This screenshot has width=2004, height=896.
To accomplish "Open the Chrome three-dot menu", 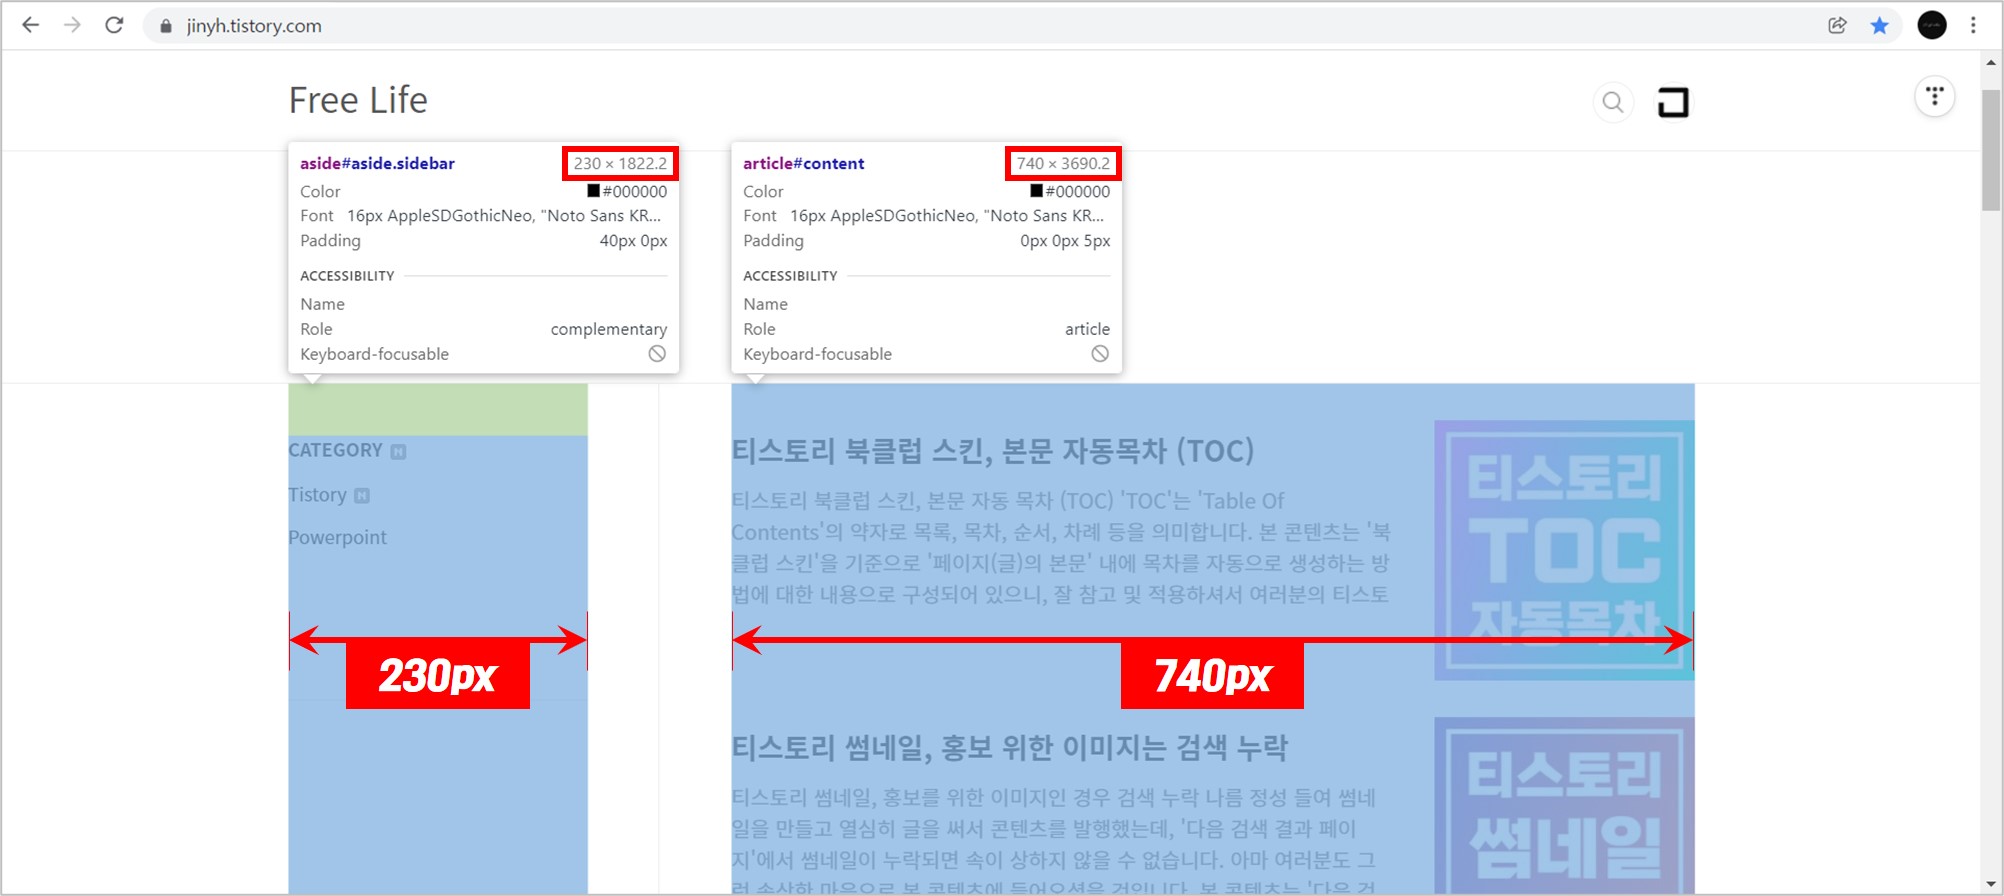I will pyautogui.click(x=1973, y=25).
